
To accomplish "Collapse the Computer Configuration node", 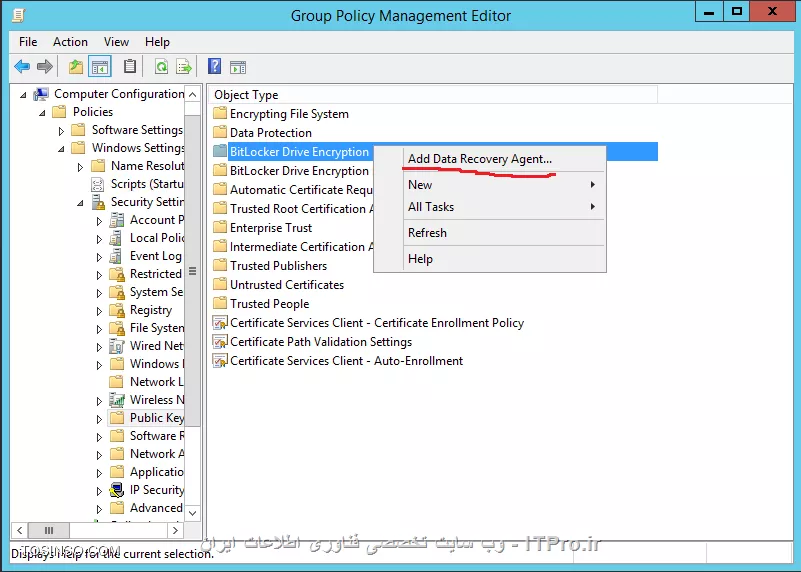I will pyautogui.click(x=23, y=95).
